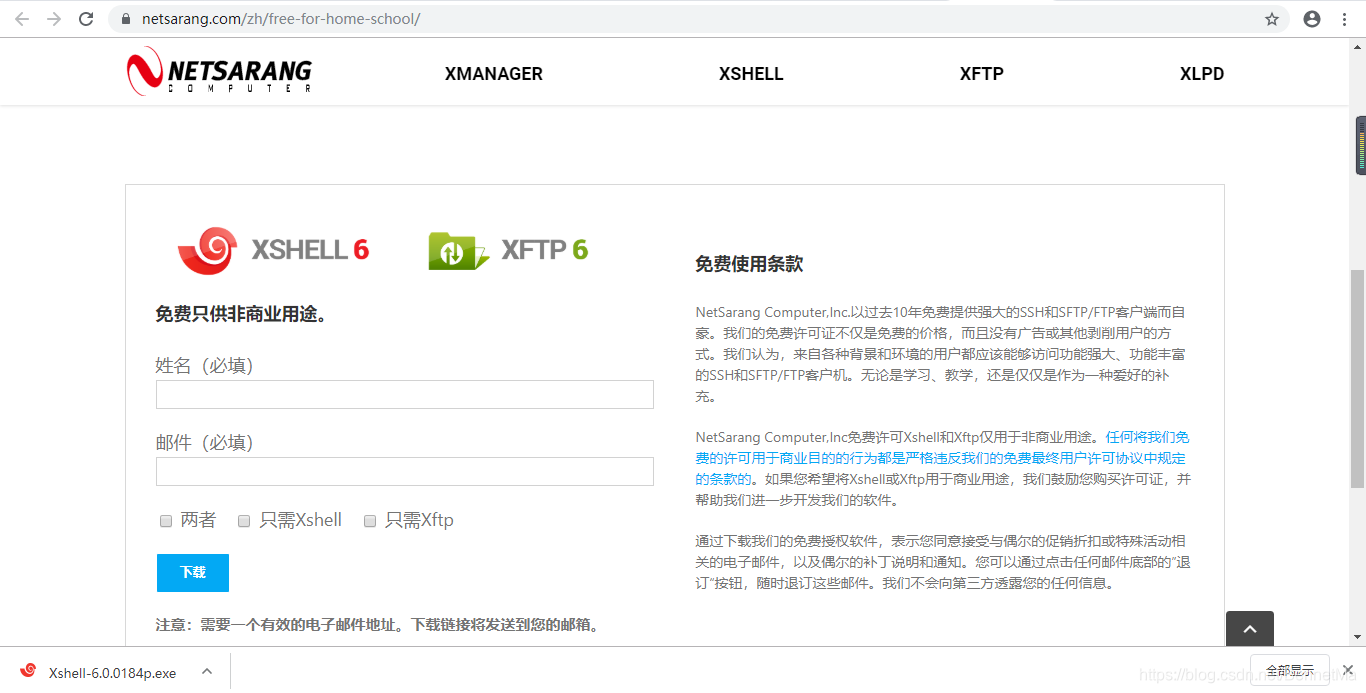1366x693 pixels.
Task: Check the 只需Xftp checkbox
Action: [x=370, y=521]
